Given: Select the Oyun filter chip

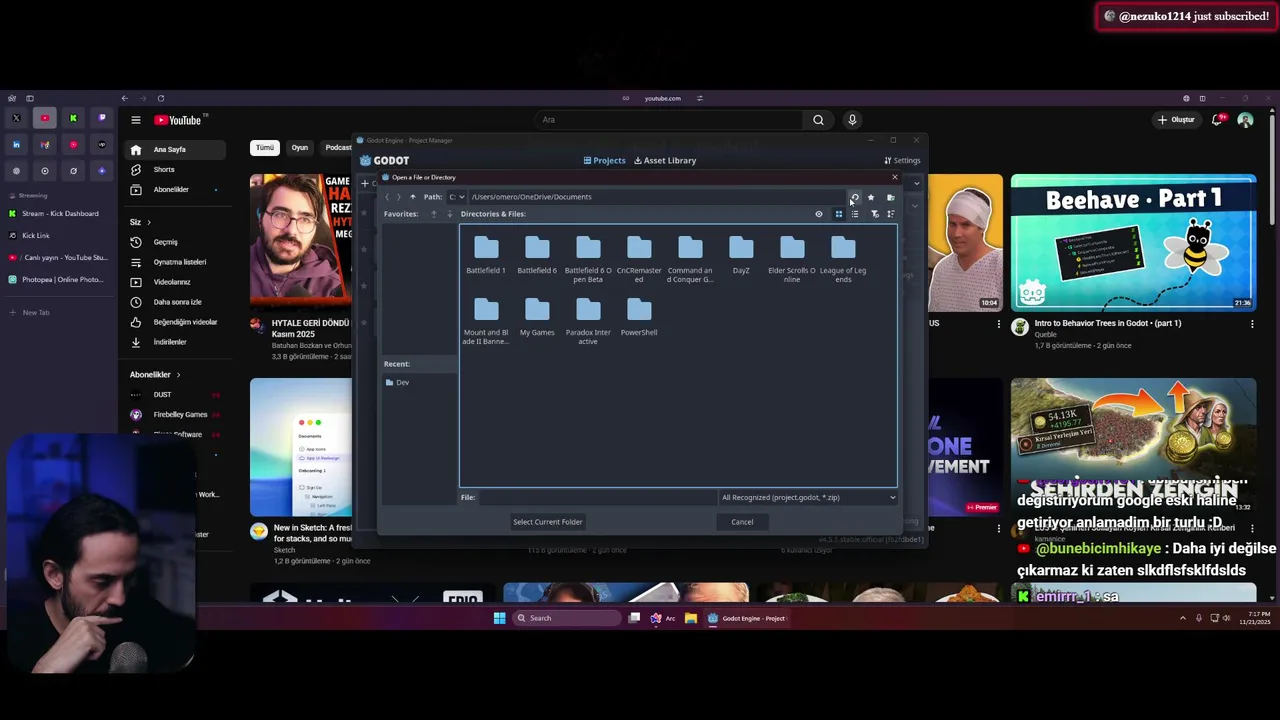Looking at the screenshot, I should click(x=300, y=148).
